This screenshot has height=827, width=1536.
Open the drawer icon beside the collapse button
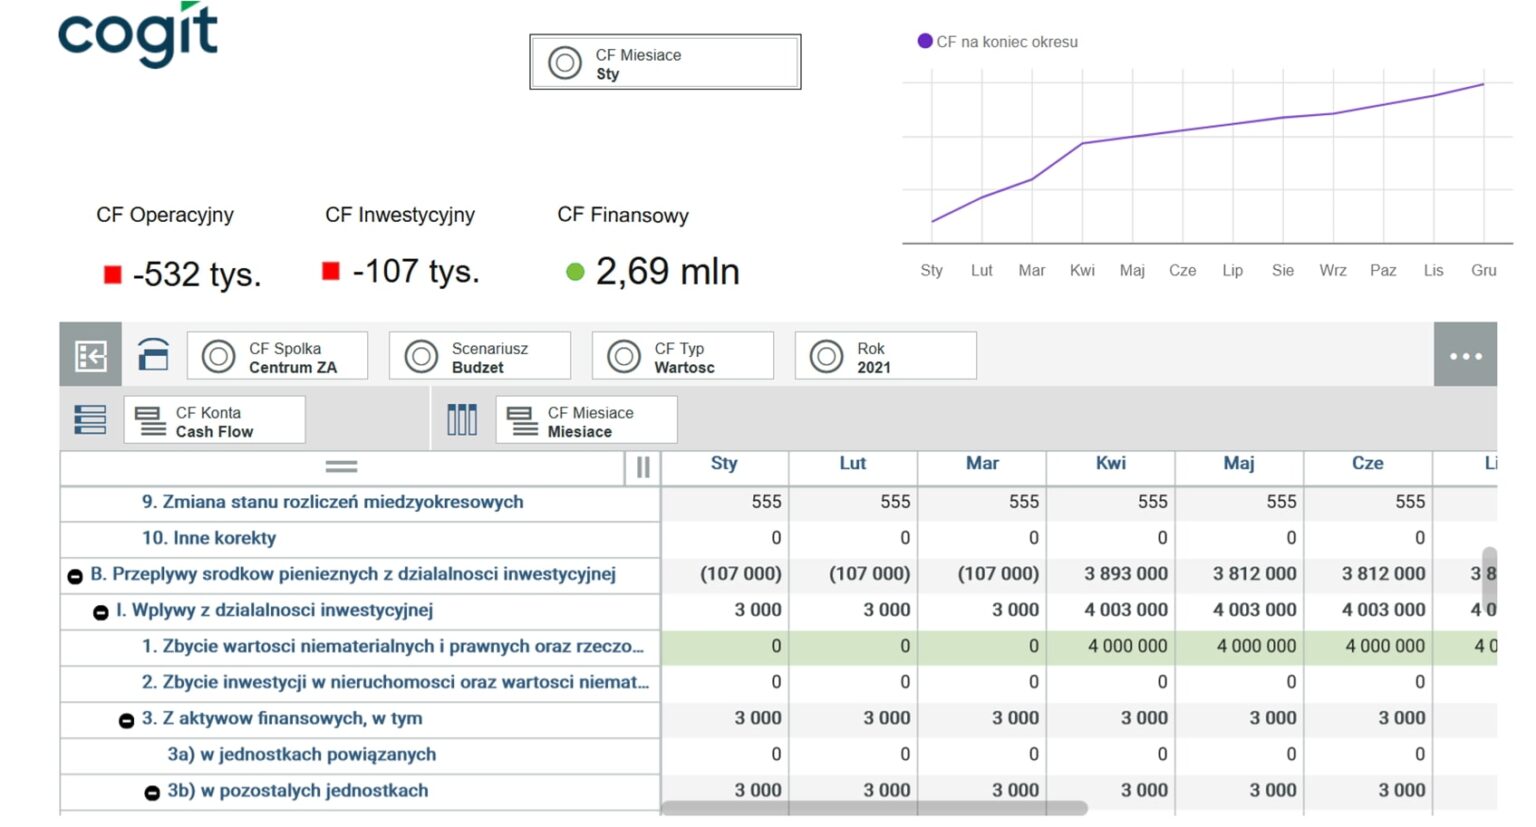pos(154,355)
